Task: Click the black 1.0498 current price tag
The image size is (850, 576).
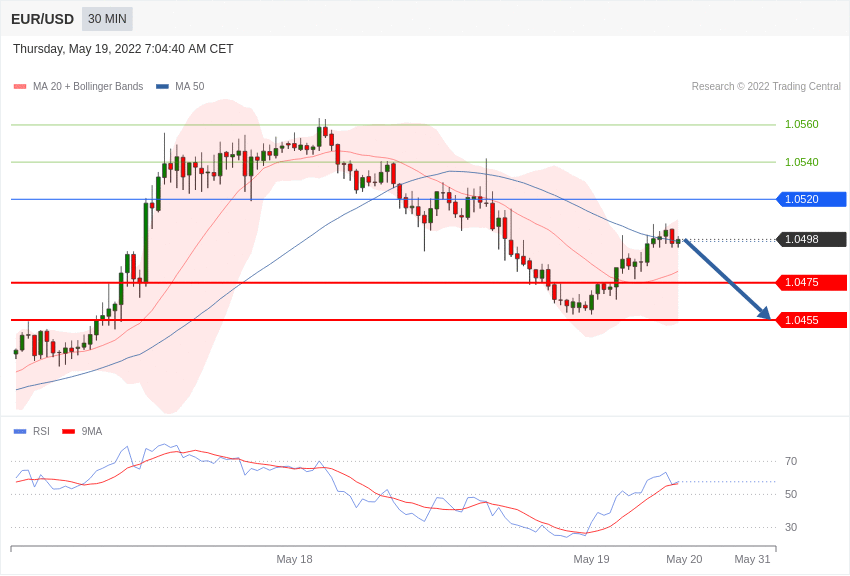Action: tap(812, 240)
